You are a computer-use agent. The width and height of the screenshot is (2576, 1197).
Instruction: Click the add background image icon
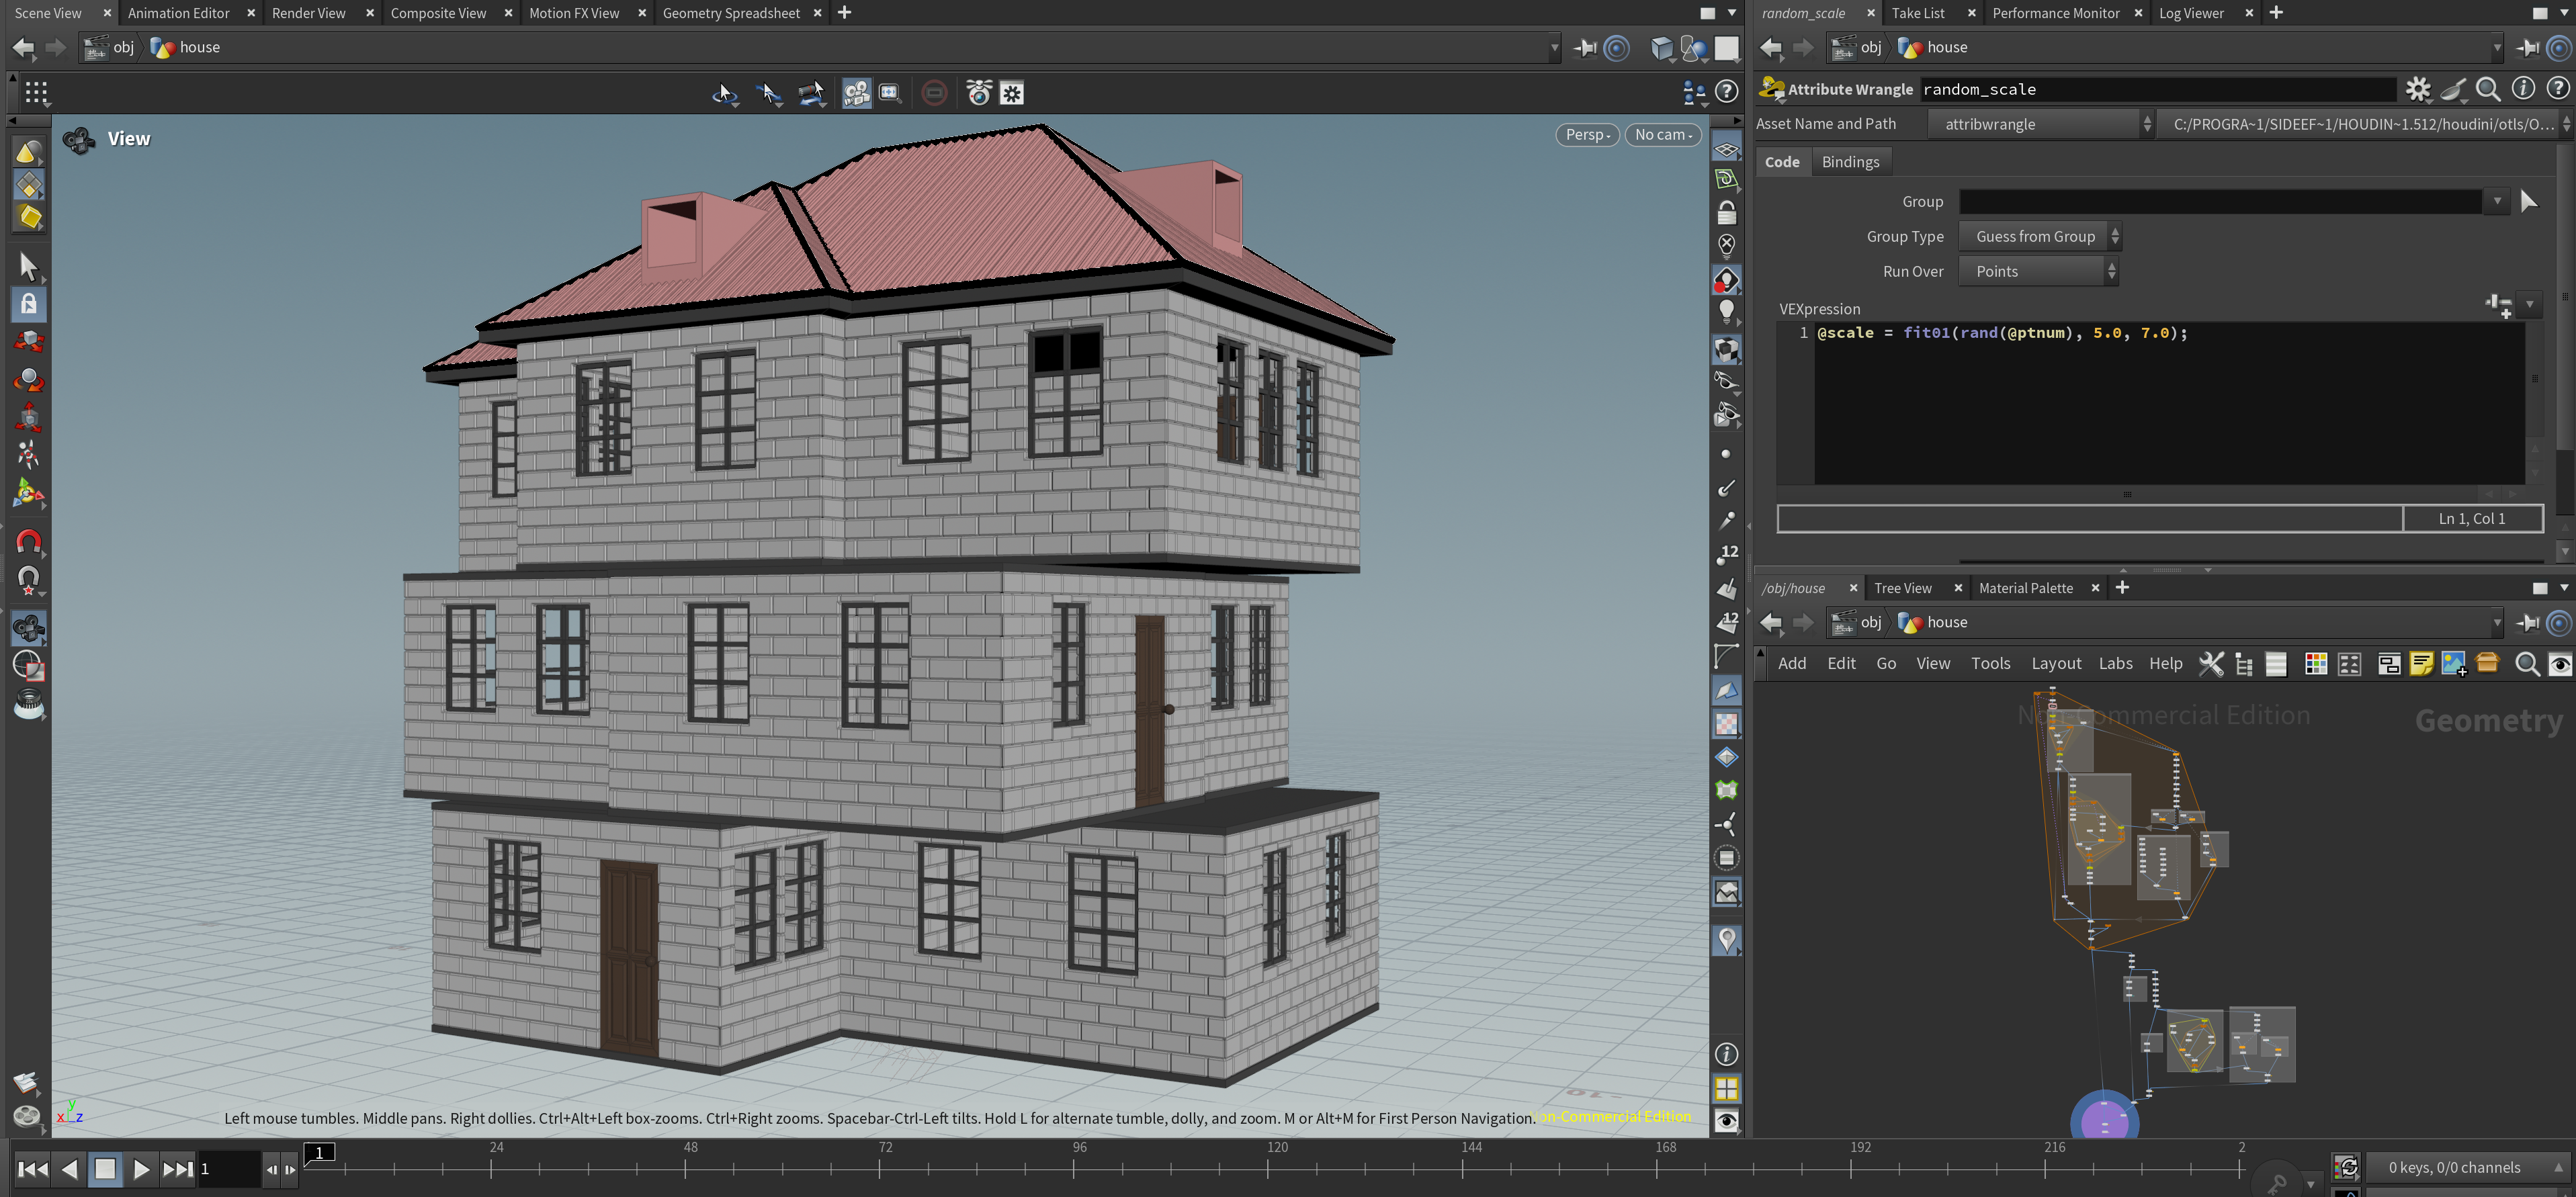2453,664
